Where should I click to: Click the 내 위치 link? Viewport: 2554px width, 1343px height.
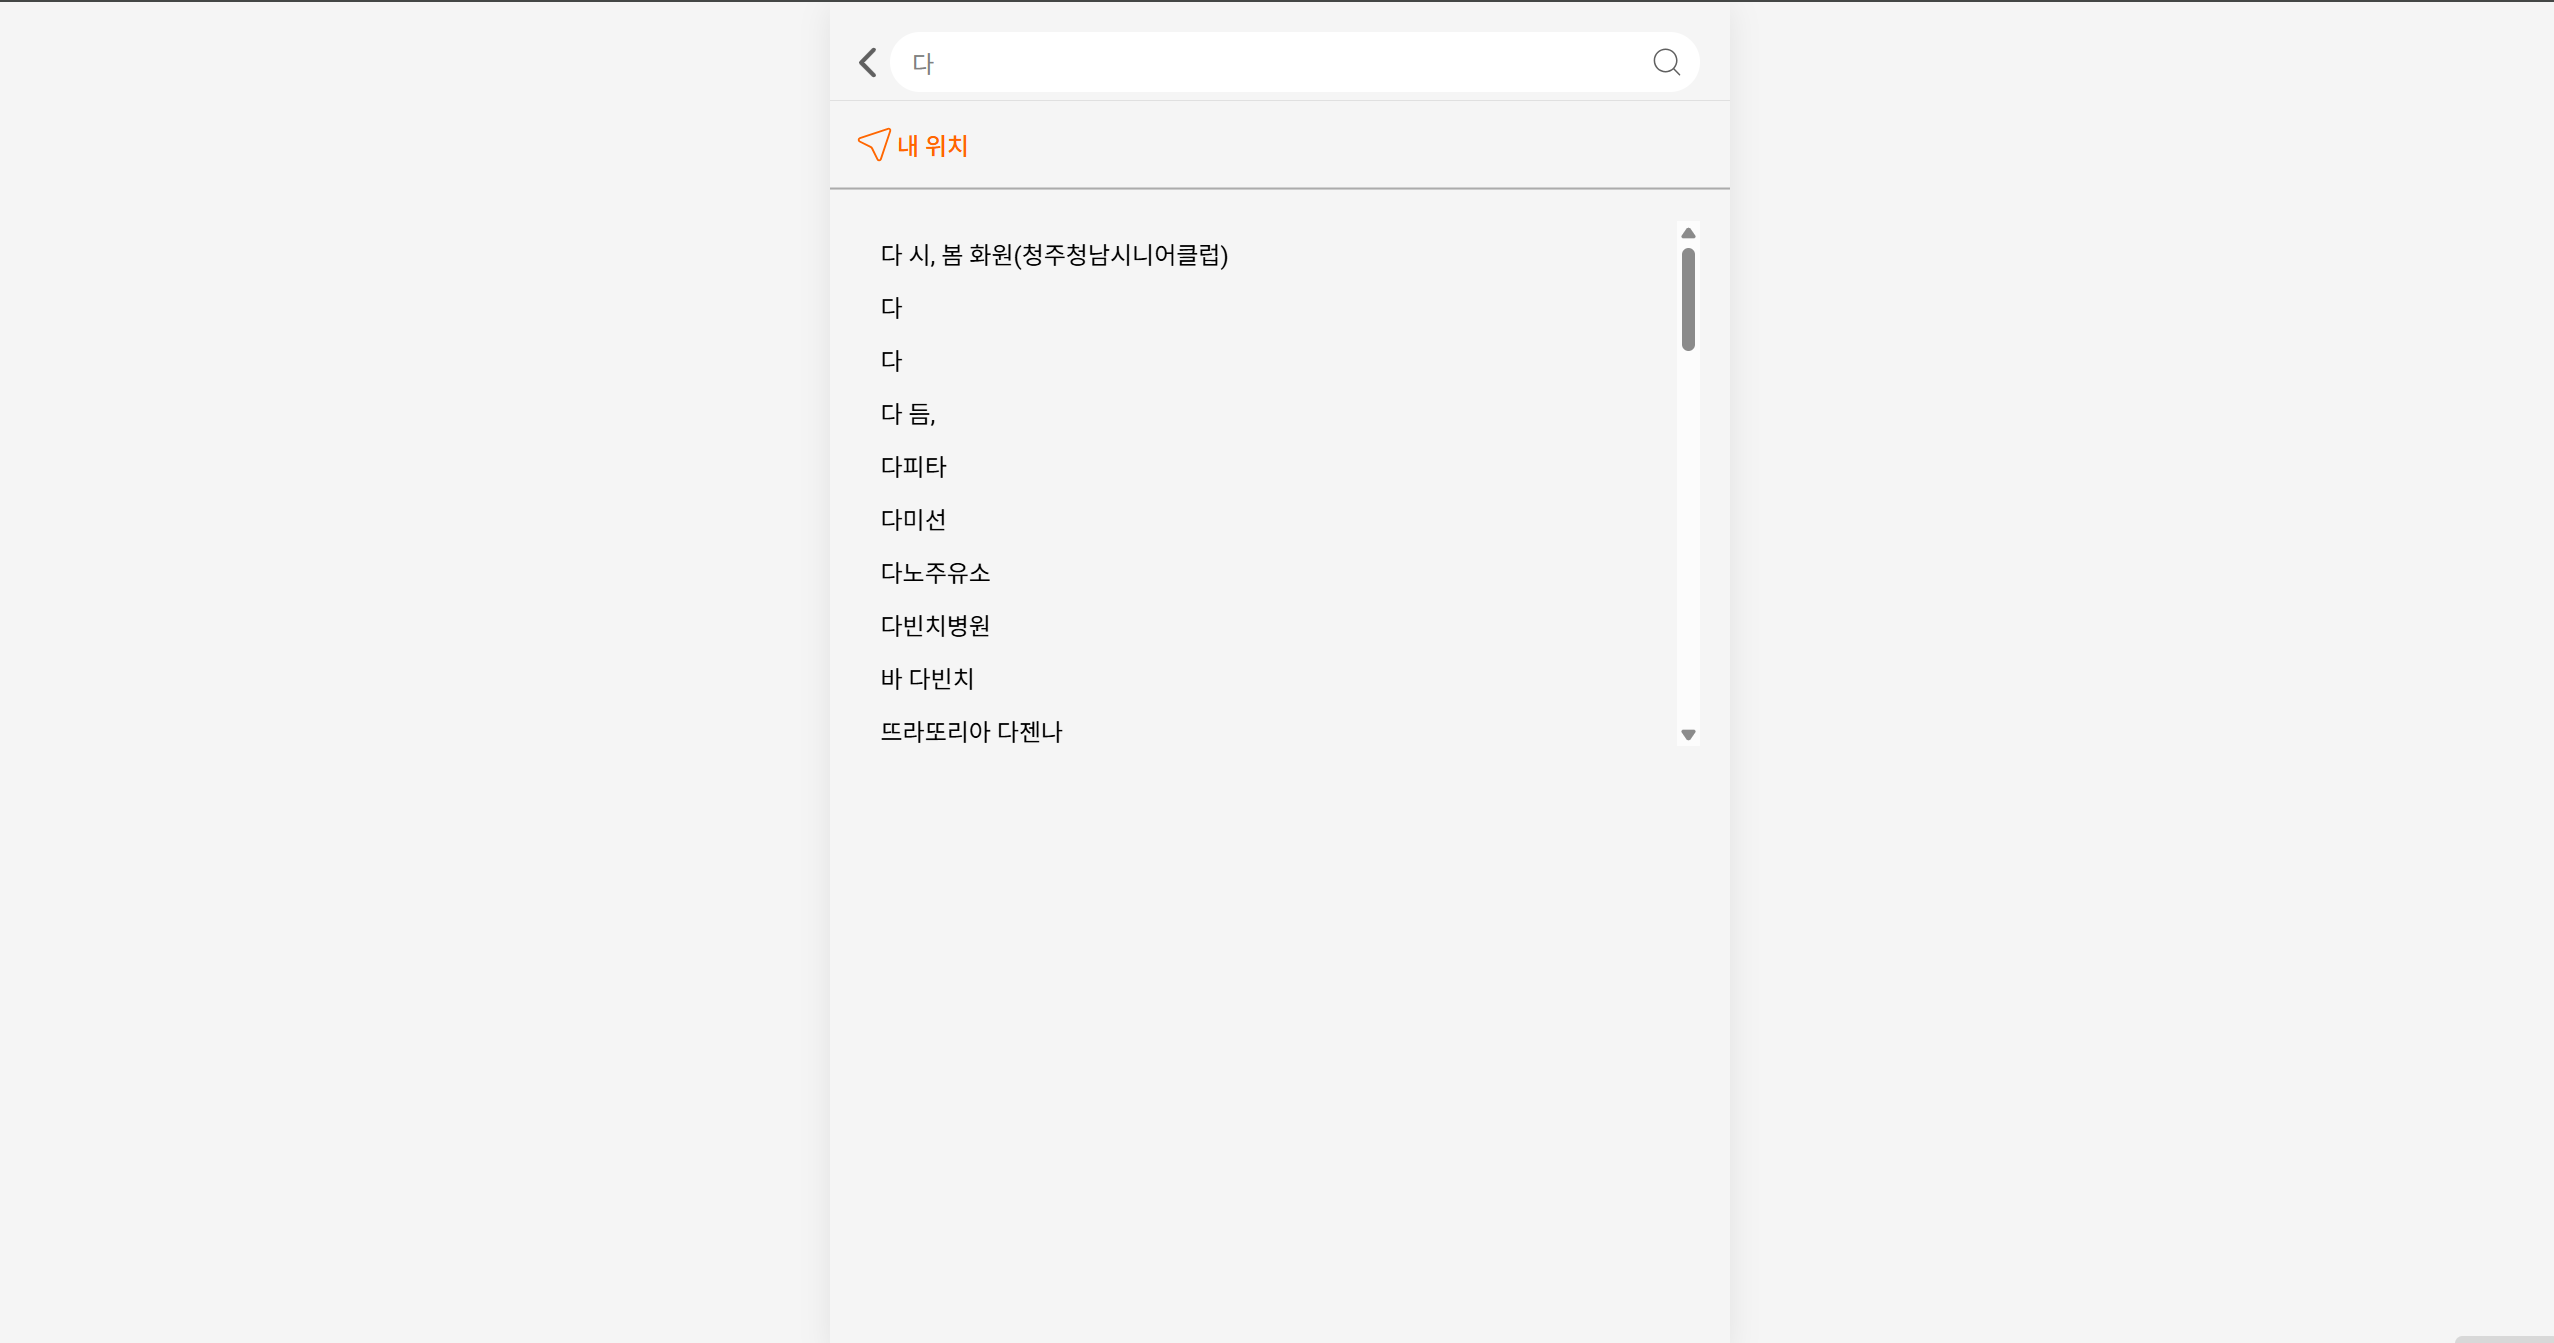tap(932, 146)
